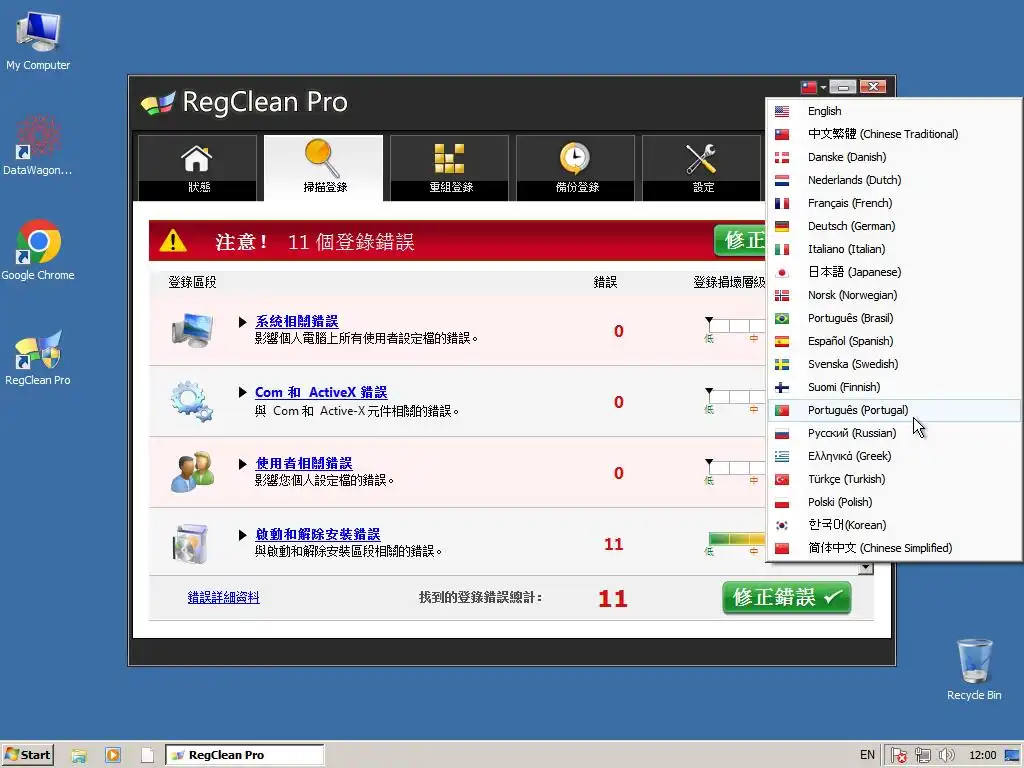Open the language flag dropdown in title bar
Screen dimensions: 1024x768
click(x=814, y=87)
